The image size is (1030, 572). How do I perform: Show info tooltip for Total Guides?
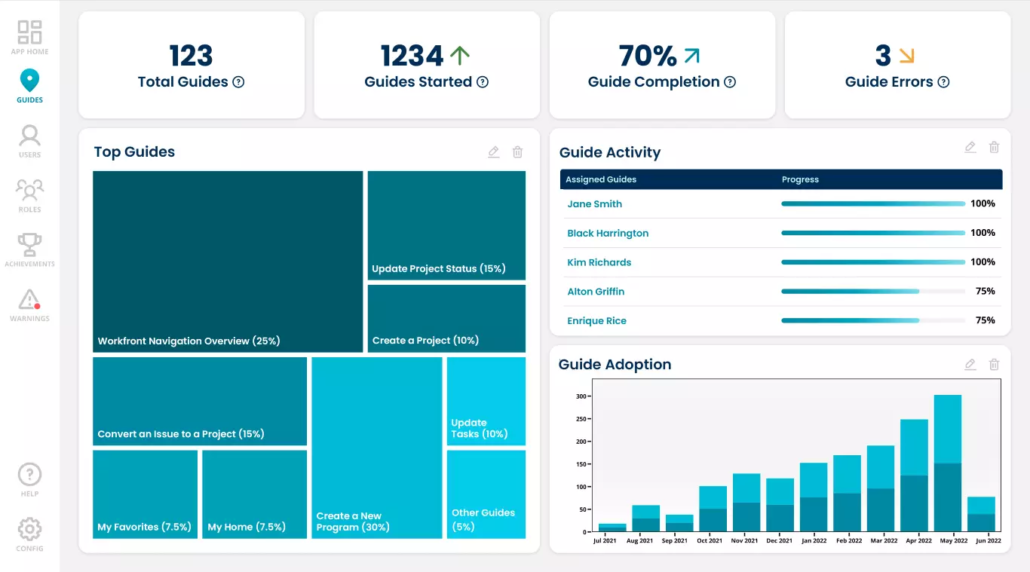click(x=238, y=83)
